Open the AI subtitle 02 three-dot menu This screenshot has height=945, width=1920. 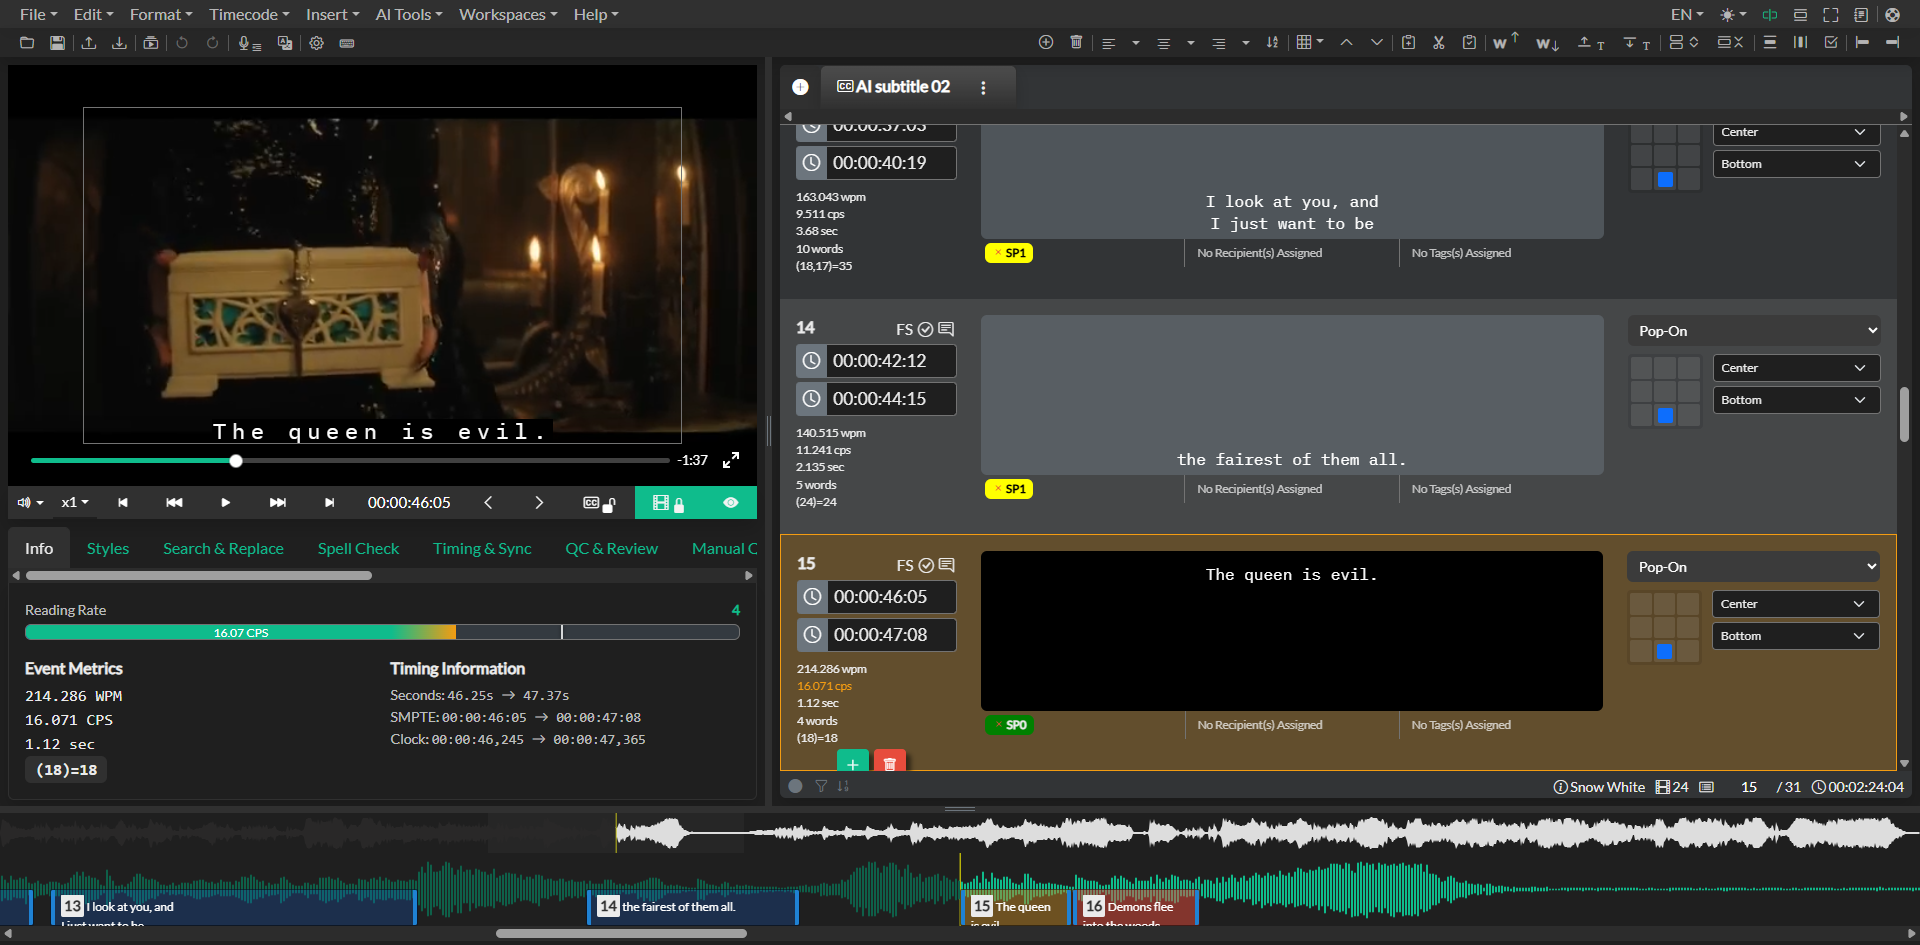(x=983, y=88)
